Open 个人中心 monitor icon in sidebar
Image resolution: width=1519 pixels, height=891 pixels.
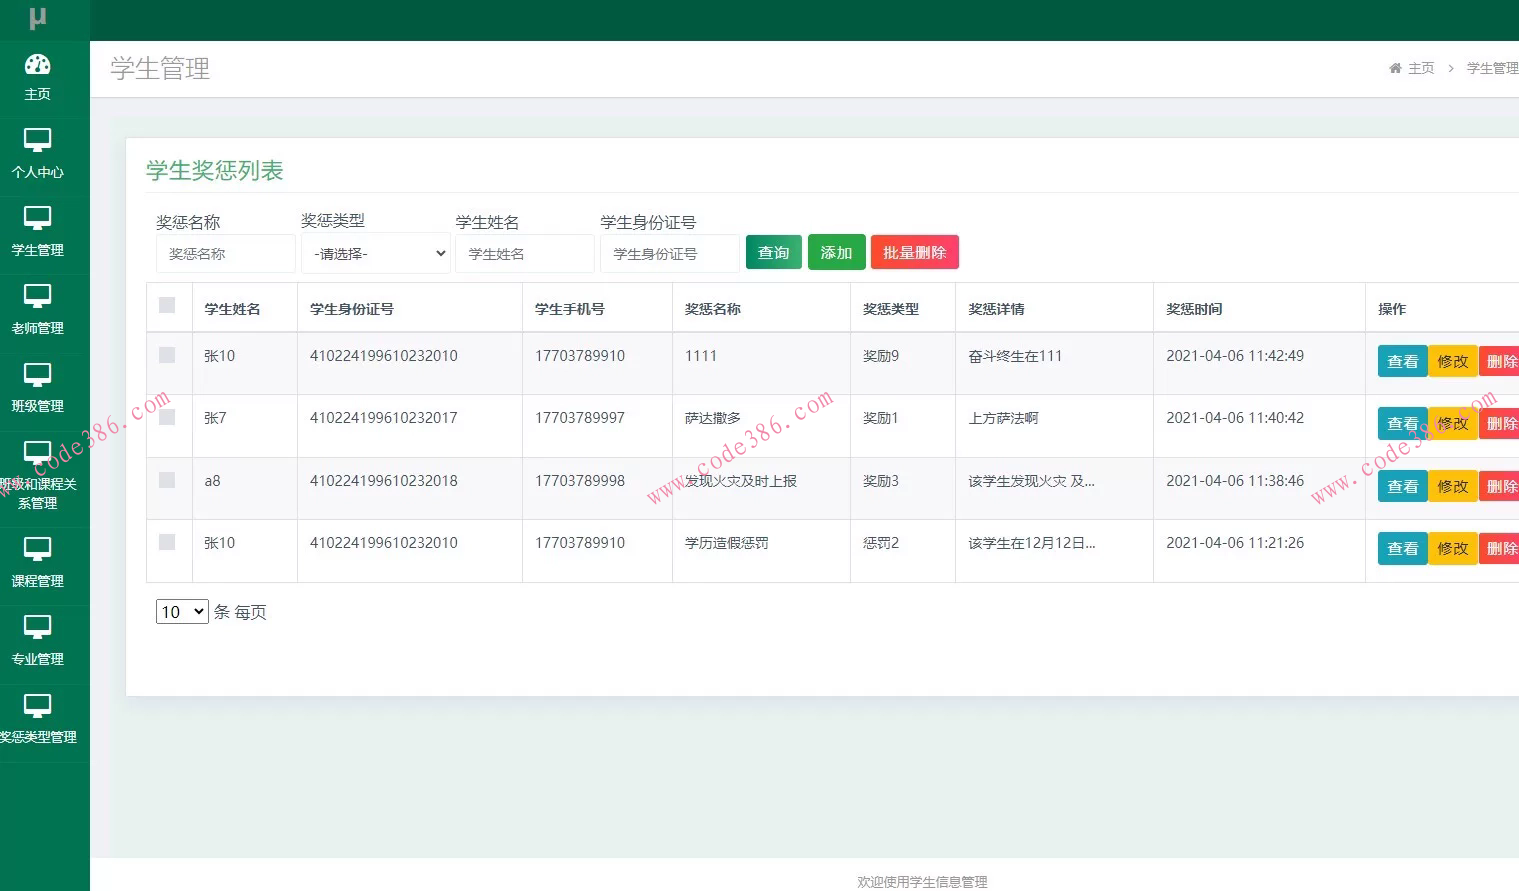[x=37, y=141]
